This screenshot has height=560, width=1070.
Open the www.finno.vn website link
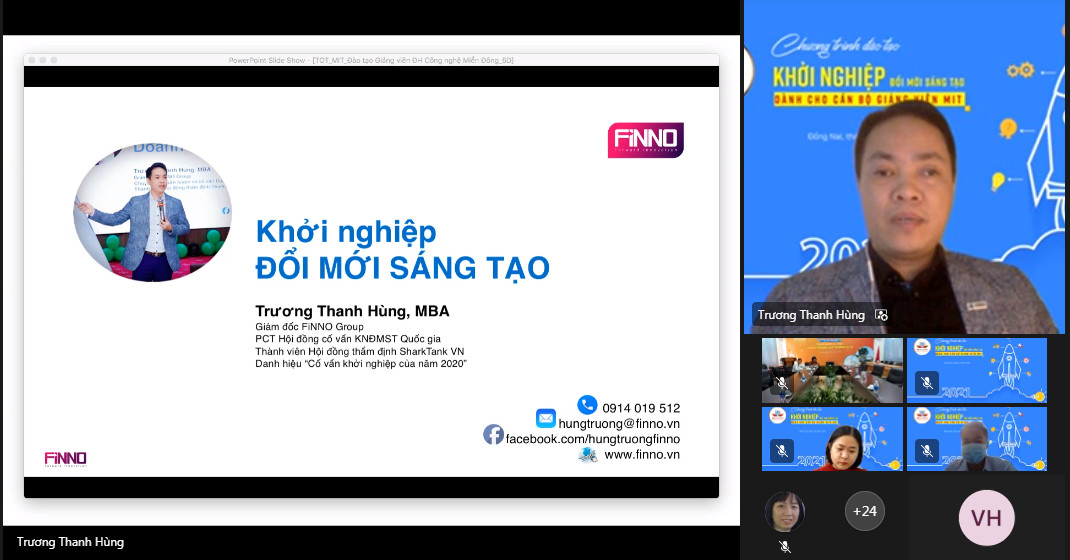(642, 455)
